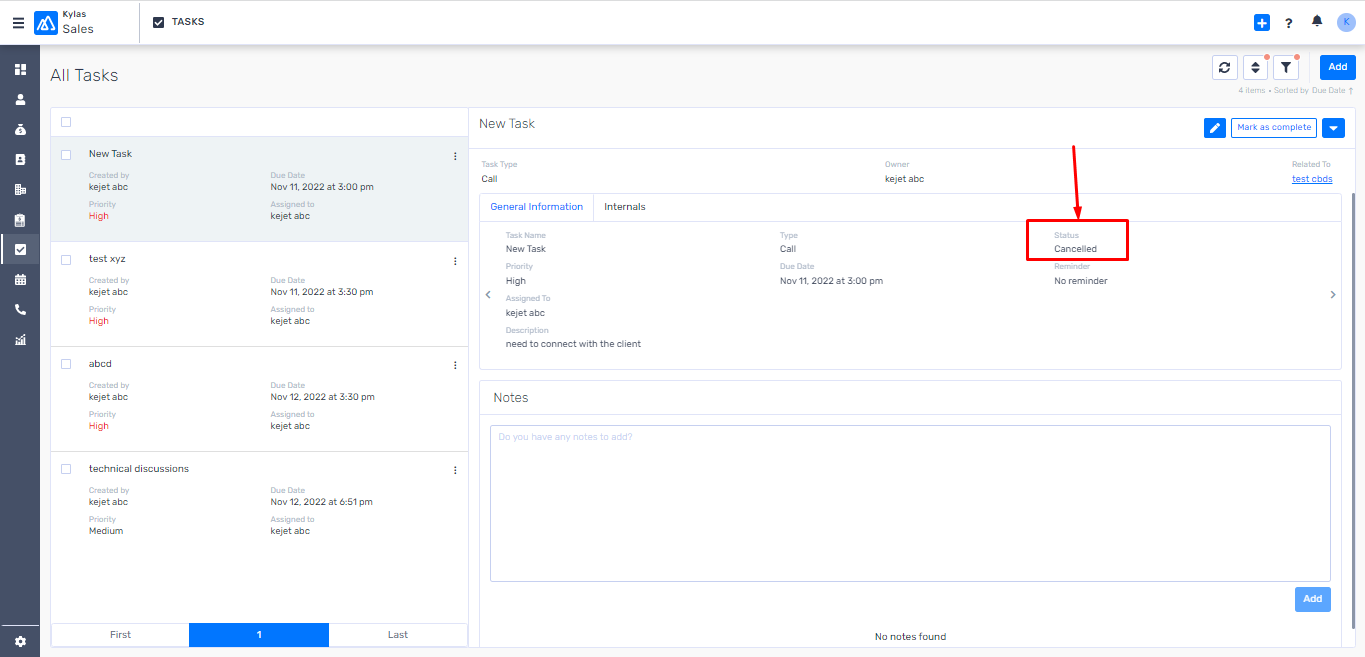Open the notifications bell
The width and height of the screenshot is (1365, 657).
(x=1317, y=21)
